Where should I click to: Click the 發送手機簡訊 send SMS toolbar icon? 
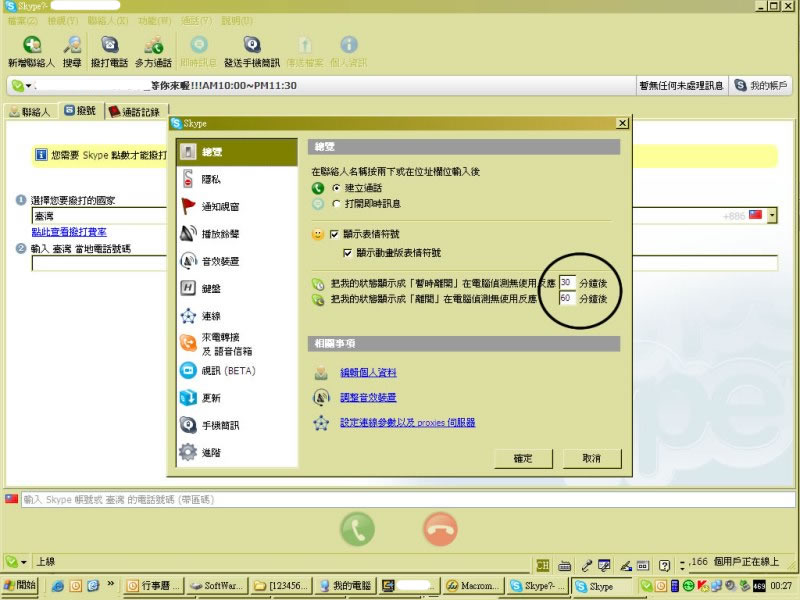click(252, 52)
